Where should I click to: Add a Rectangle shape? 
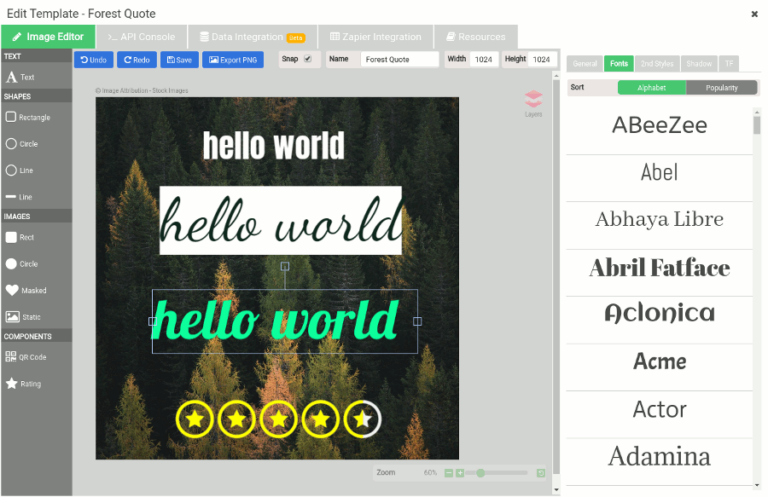(28, 117)
